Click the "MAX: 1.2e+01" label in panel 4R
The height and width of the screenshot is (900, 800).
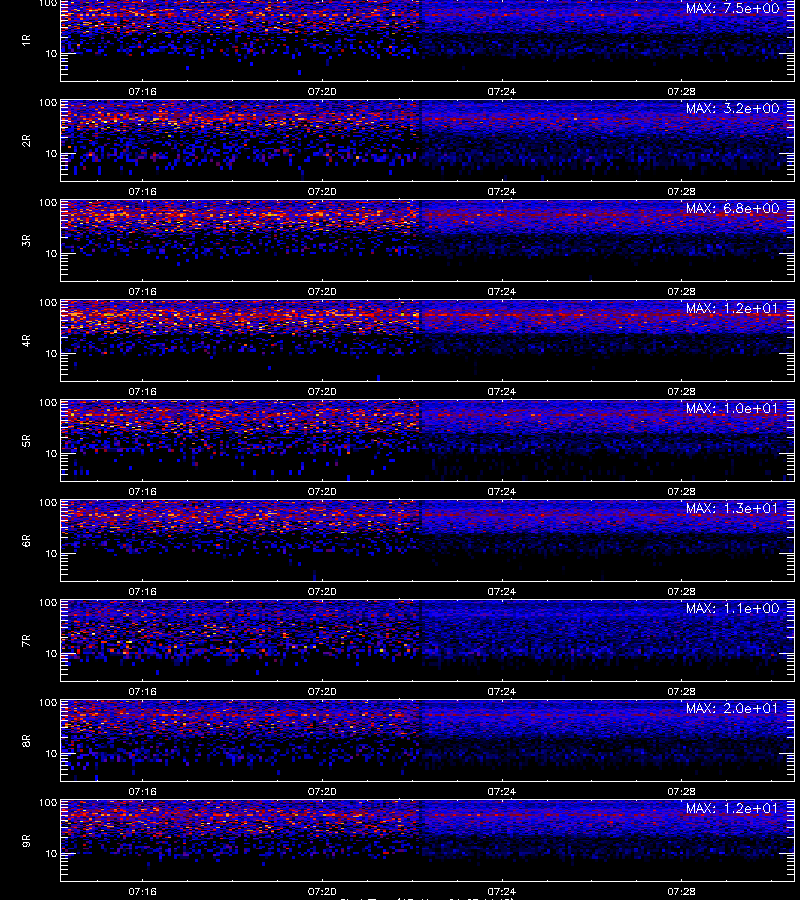click(x=732, y=308)
